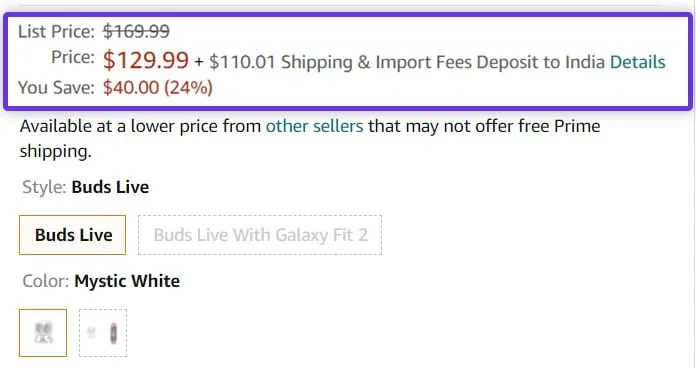Click the Price label beside $129.99

coord(73,57)
